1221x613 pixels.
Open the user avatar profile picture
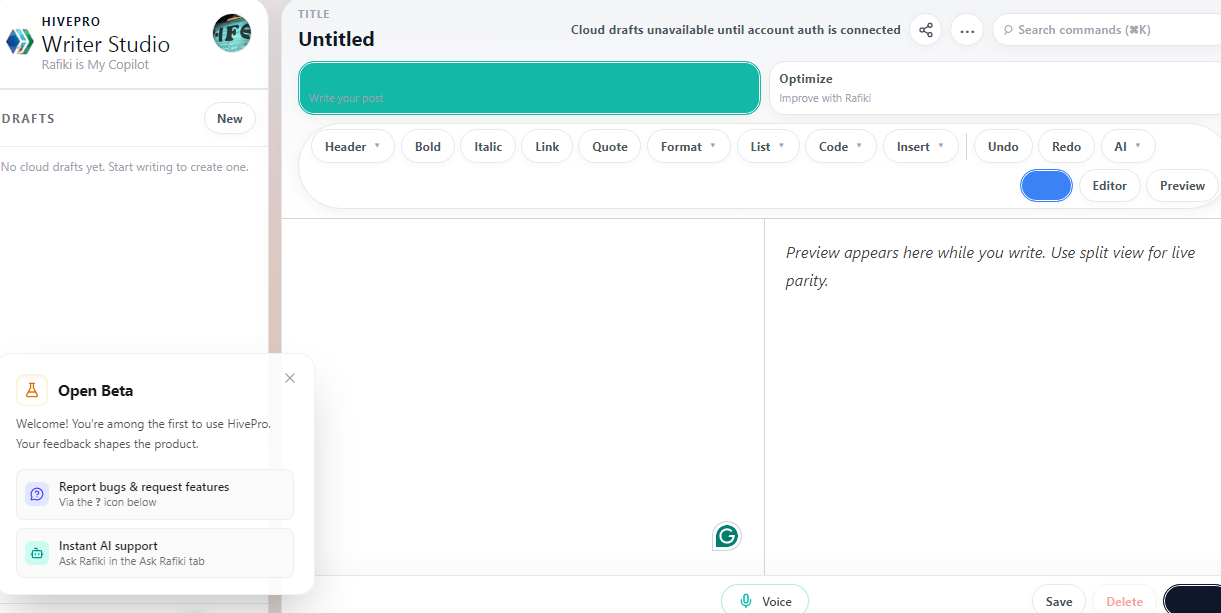[232, 33]
